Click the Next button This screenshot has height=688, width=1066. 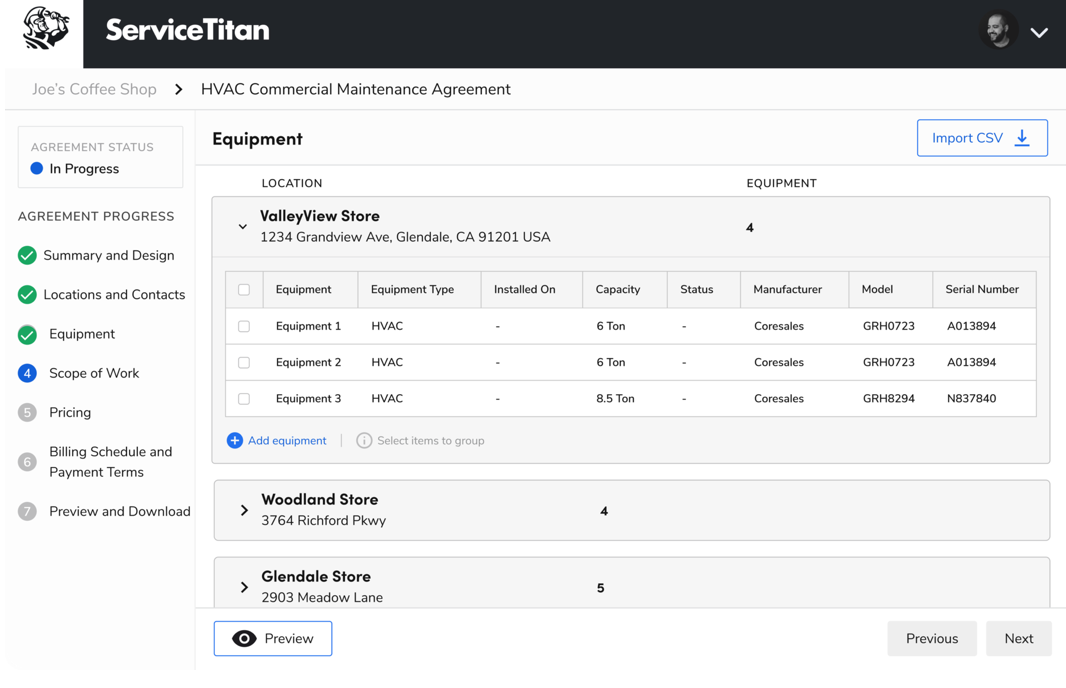(1019, 638)
